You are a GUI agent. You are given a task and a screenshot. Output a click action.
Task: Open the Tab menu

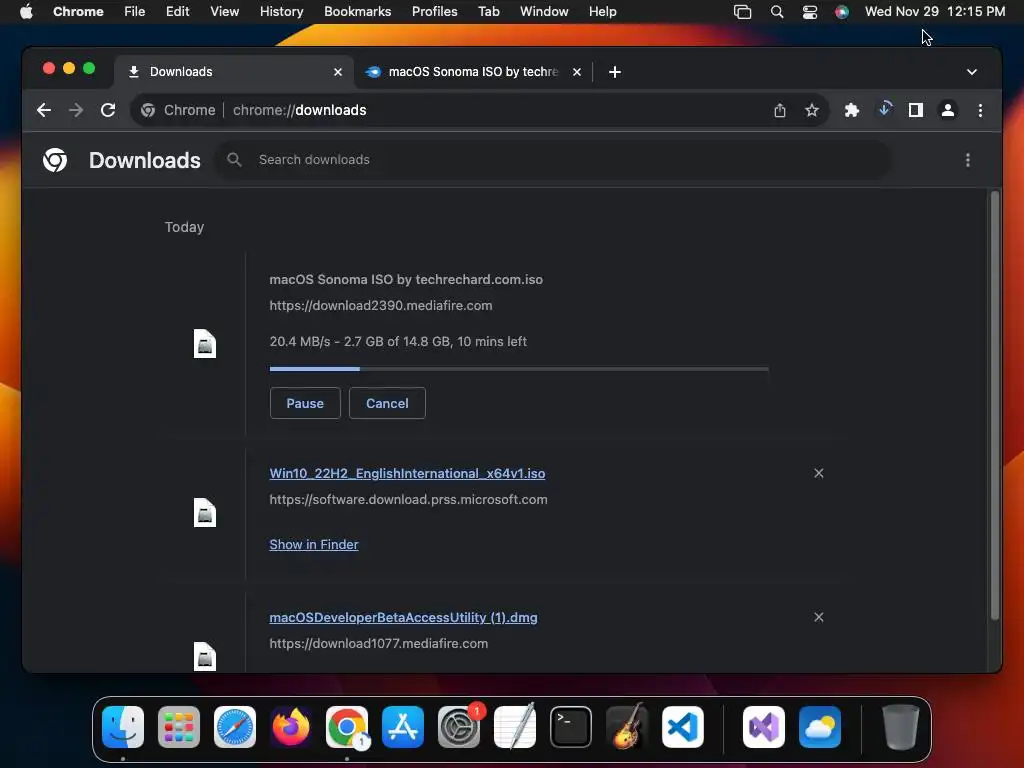488,12
